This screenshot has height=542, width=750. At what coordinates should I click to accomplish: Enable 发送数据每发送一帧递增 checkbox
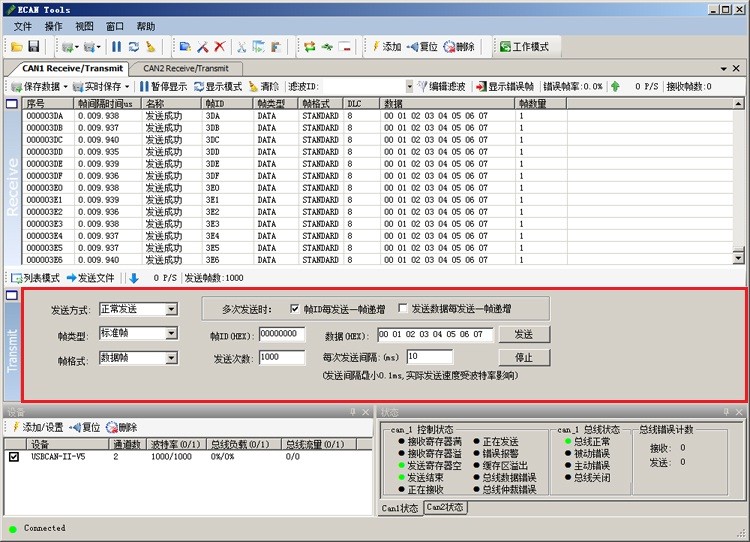pos(403,309)
